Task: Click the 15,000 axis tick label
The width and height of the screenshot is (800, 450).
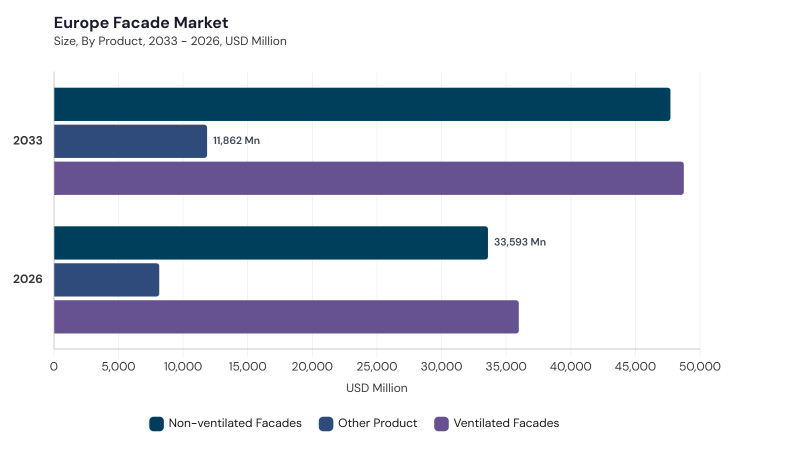Action: pos(247,367)
